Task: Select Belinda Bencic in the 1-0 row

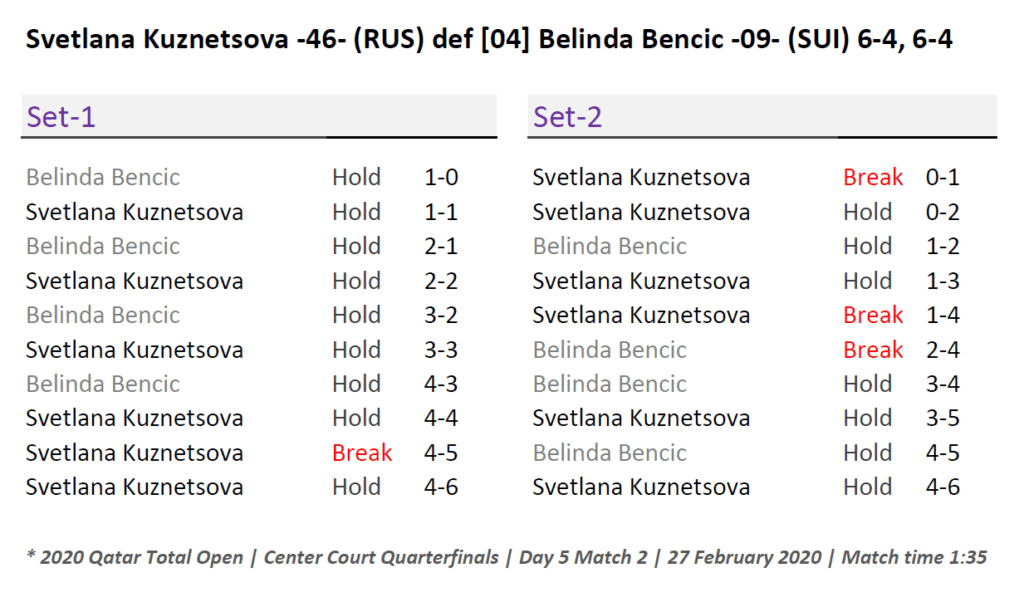Action: pos(103,178)
